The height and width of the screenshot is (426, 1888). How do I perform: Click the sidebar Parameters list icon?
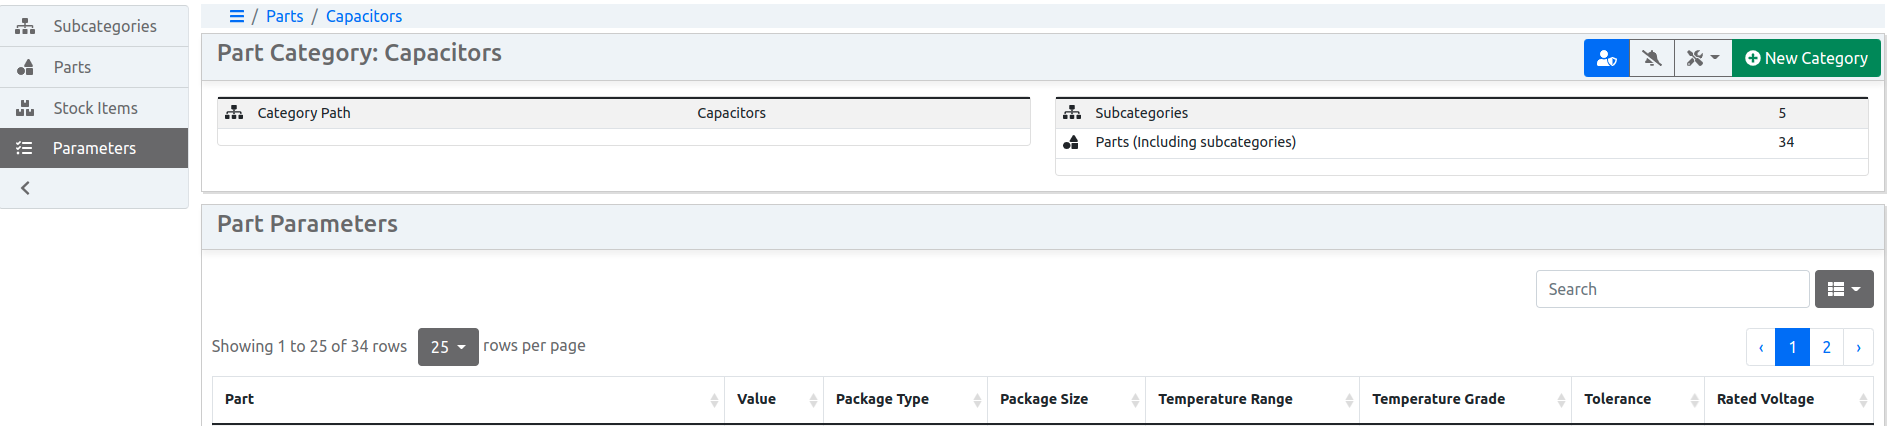(25, 148)
